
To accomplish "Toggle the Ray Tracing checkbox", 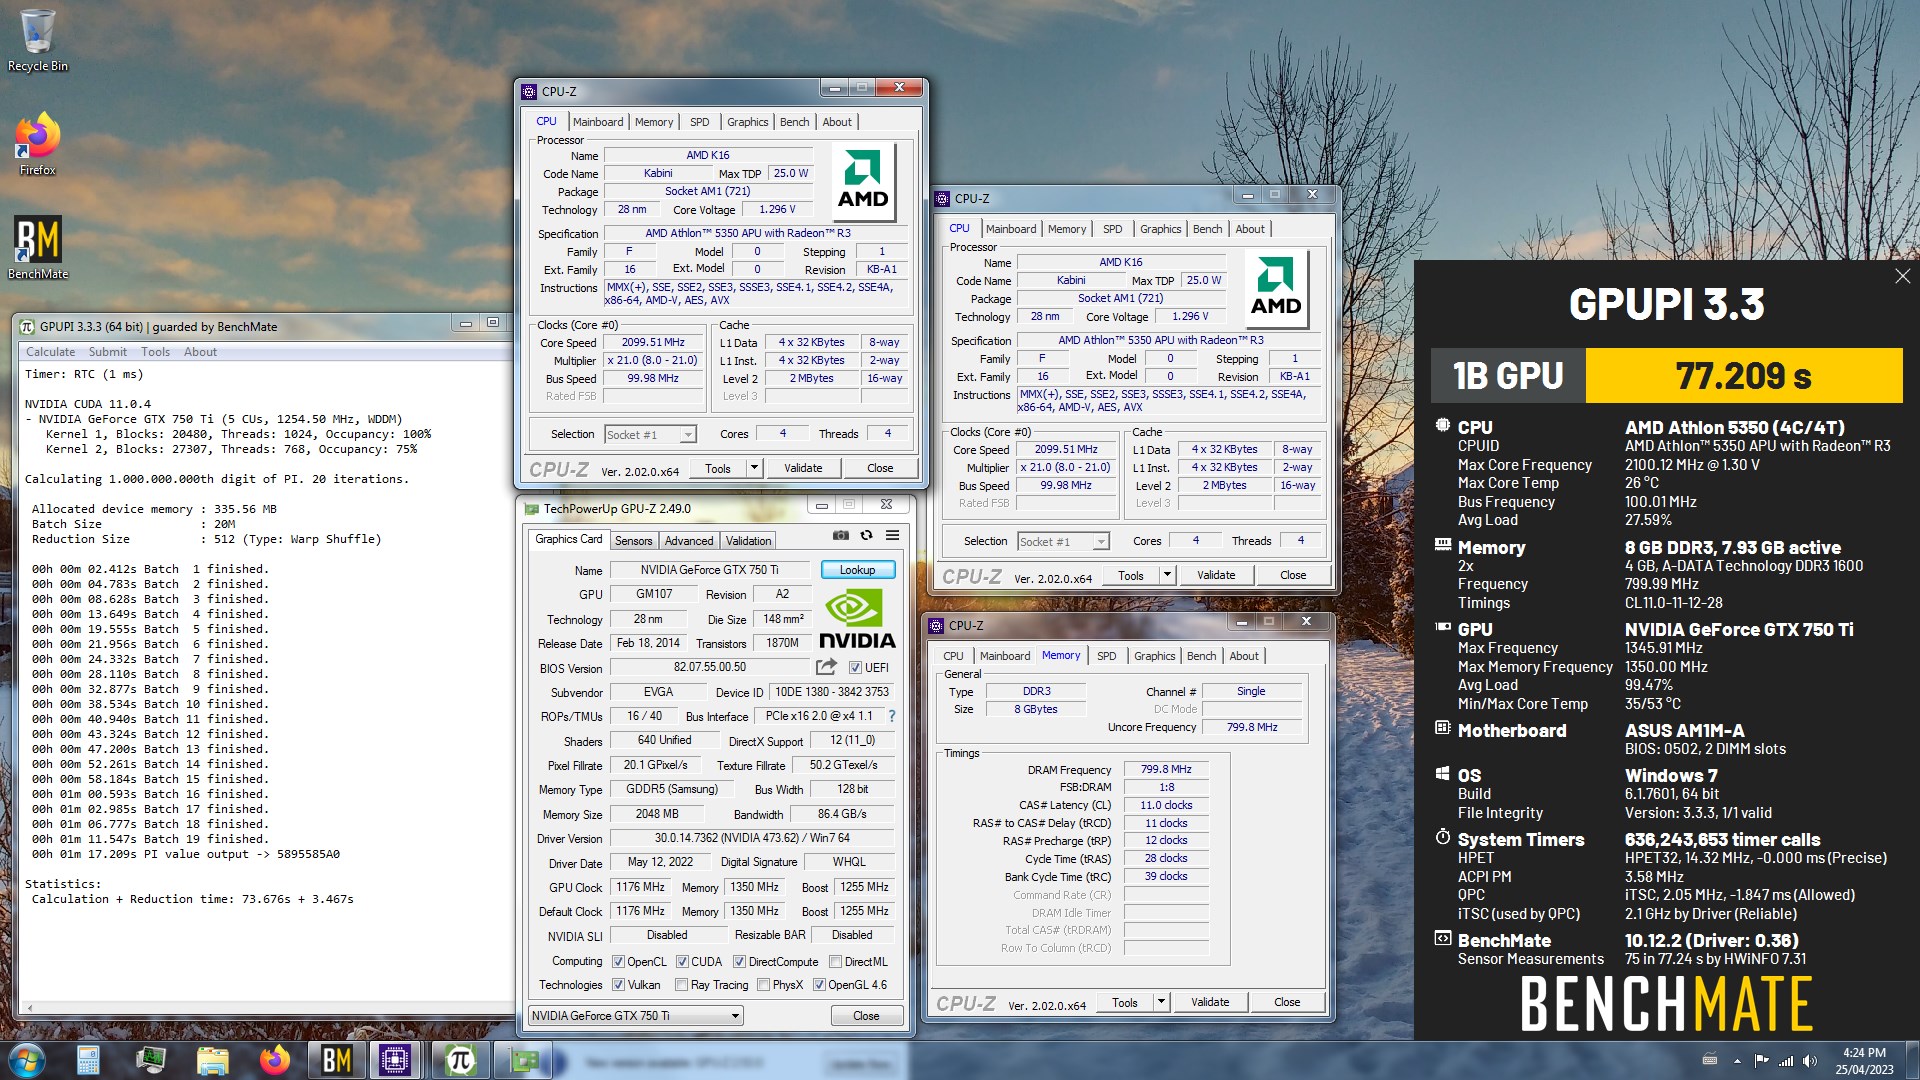I will [681, 985].
